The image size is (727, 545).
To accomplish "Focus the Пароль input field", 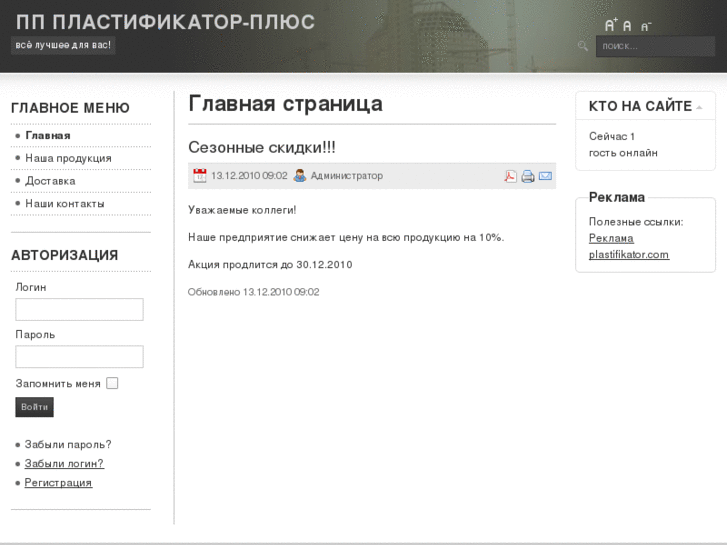I will (79, 357).
